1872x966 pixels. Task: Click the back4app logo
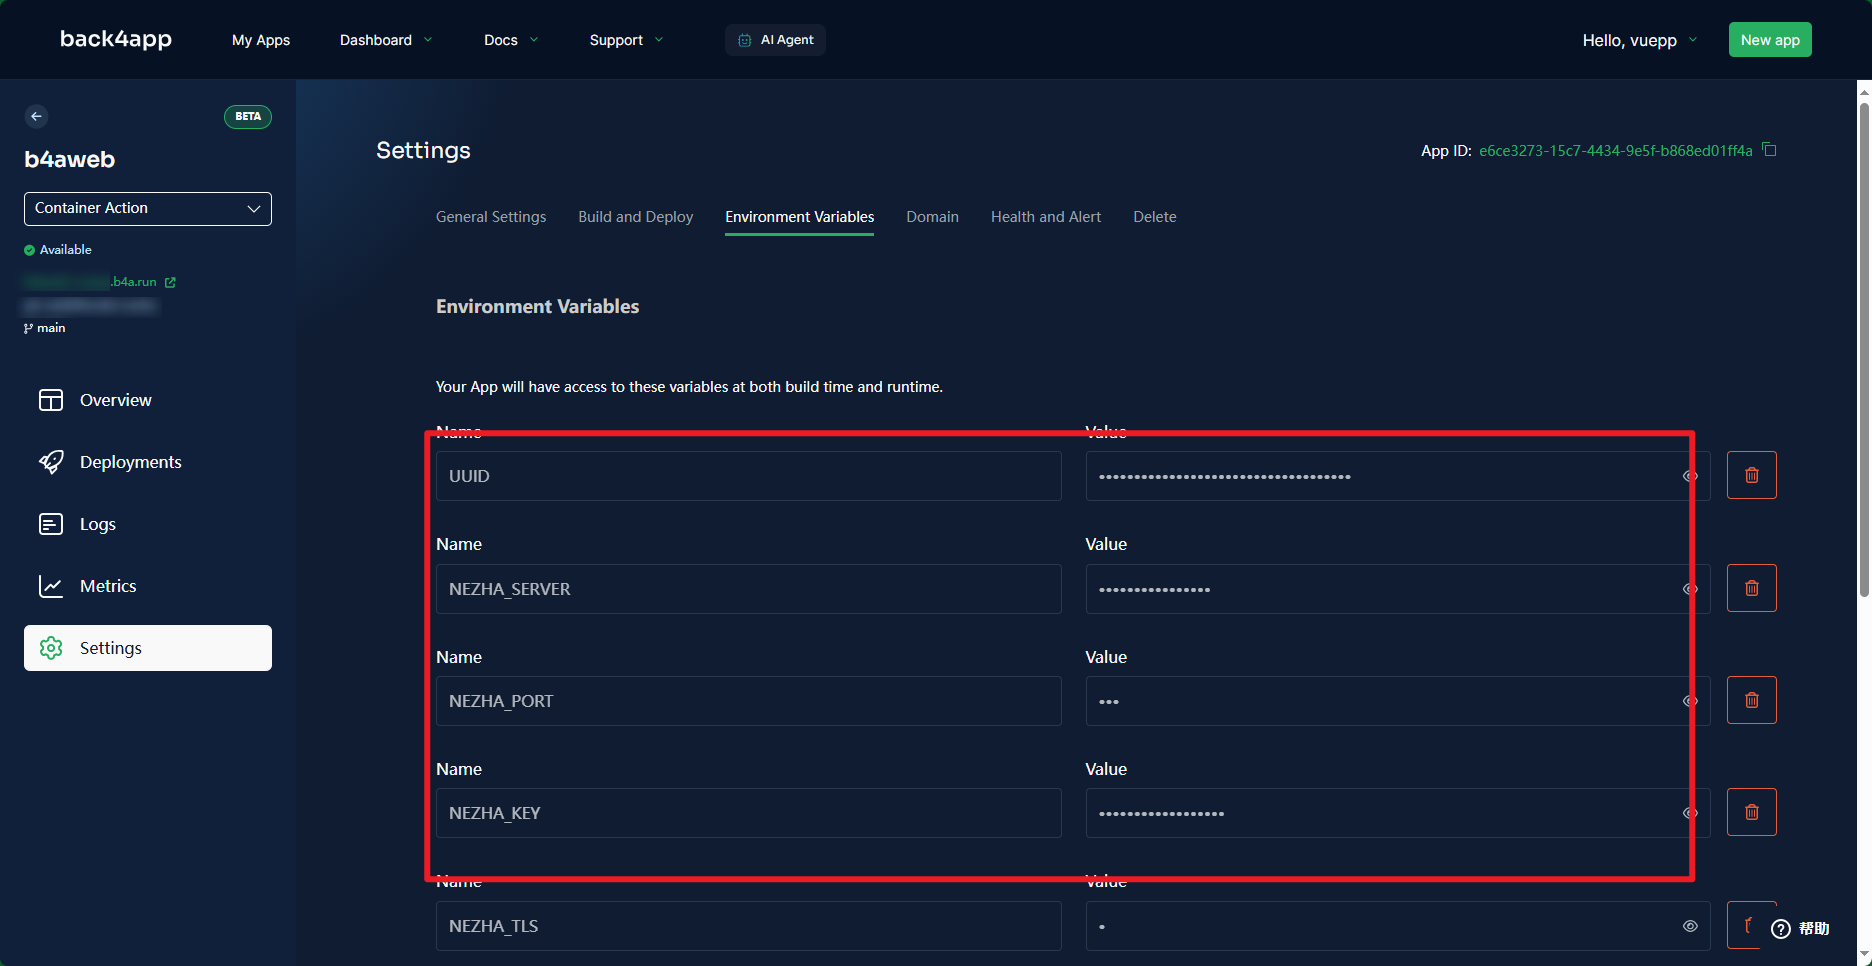click(116, 39)
